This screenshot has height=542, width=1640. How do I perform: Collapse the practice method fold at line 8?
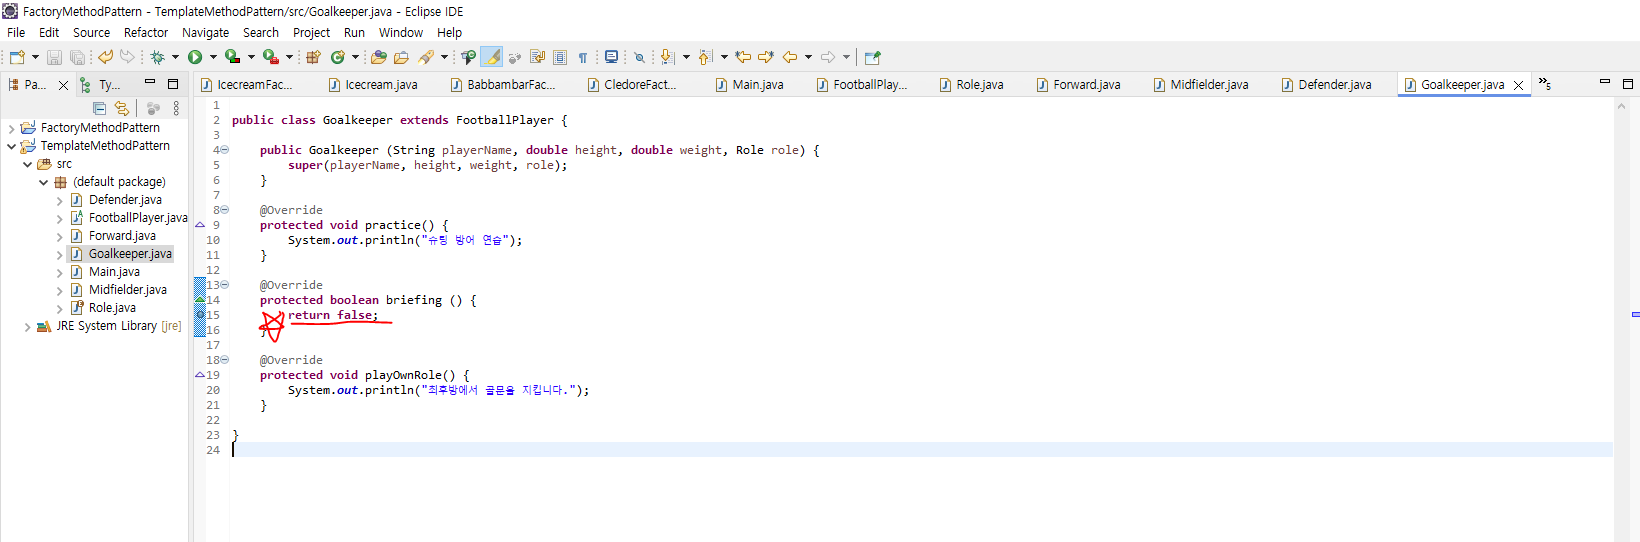click(225, 210)
